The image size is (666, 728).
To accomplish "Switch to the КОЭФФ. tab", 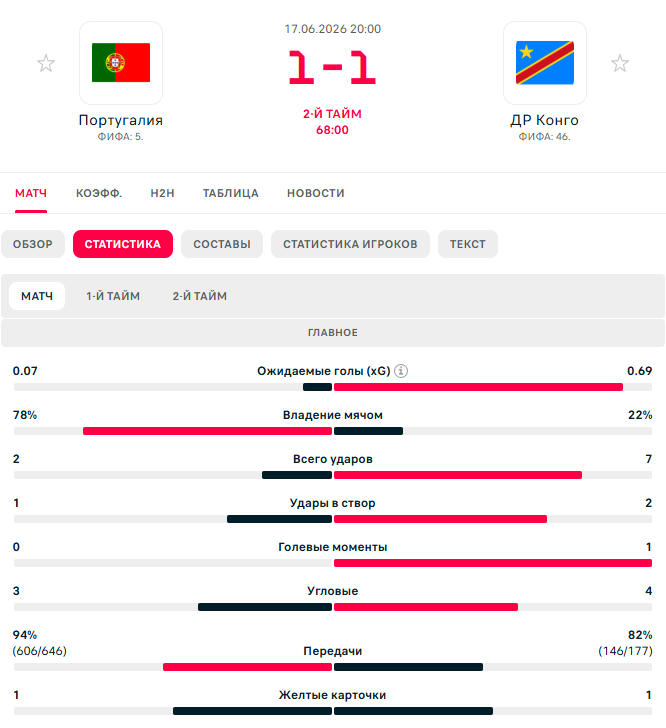I will point(99,193).
